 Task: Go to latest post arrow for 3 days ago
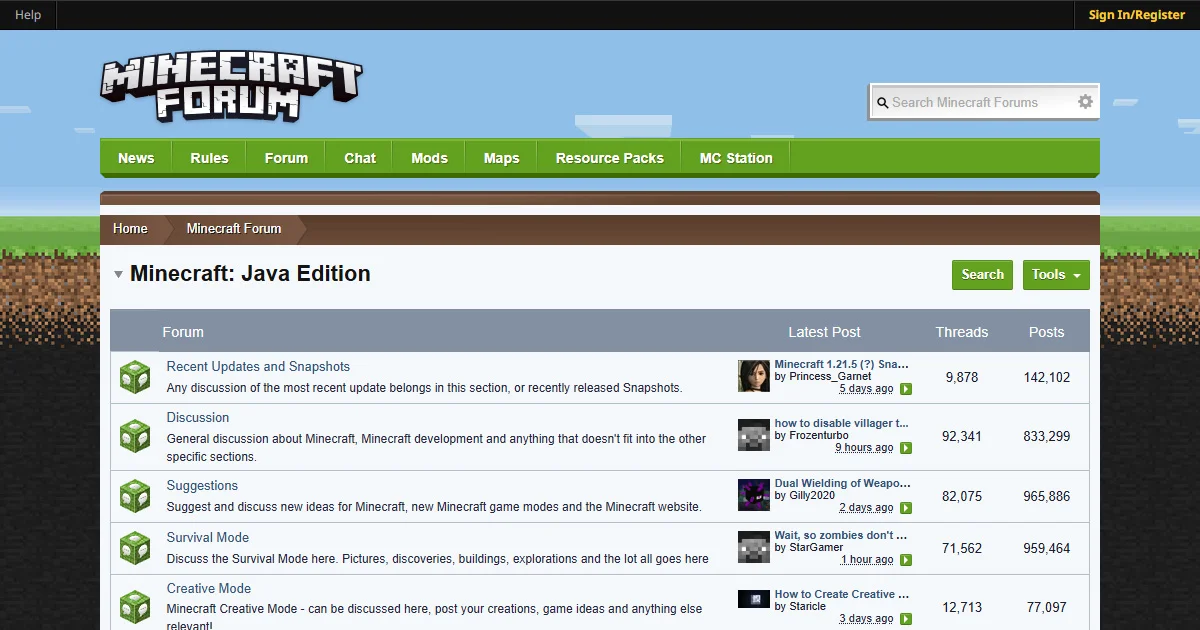point(906,619)
